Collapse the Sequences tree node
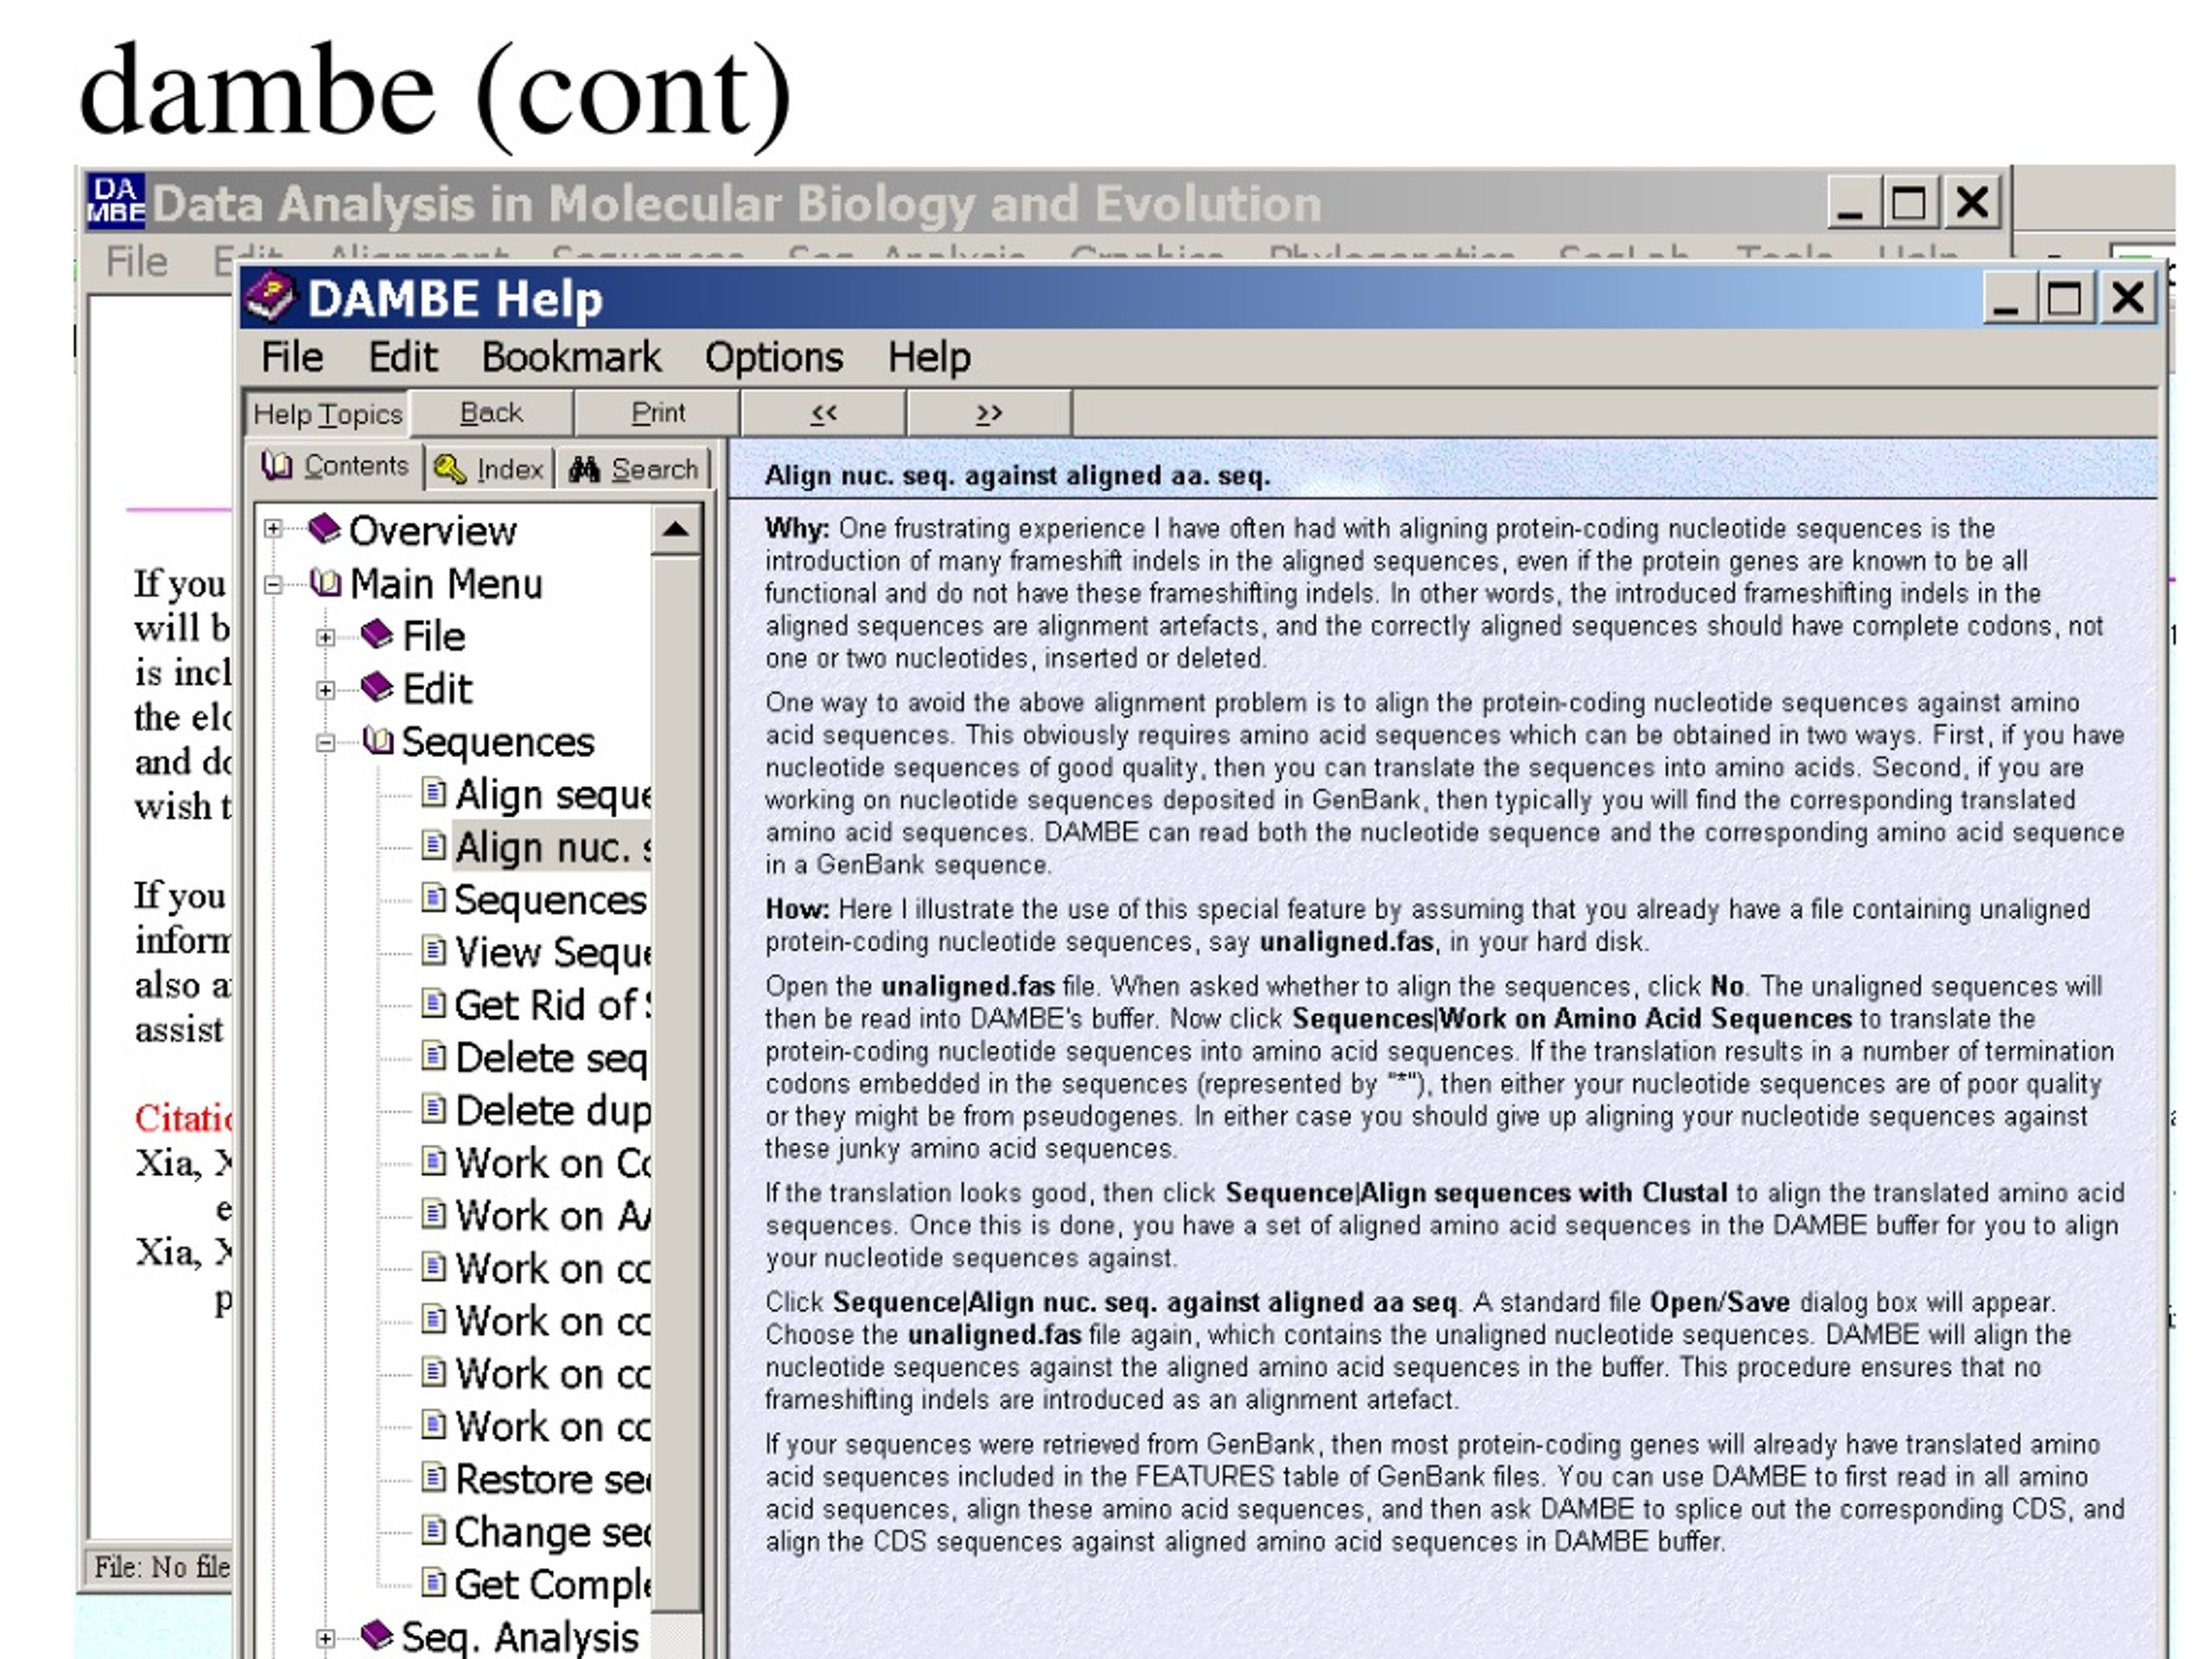Image resolution: width=2212 pixels, height=1659 pixels. click(x=325, y=742)
